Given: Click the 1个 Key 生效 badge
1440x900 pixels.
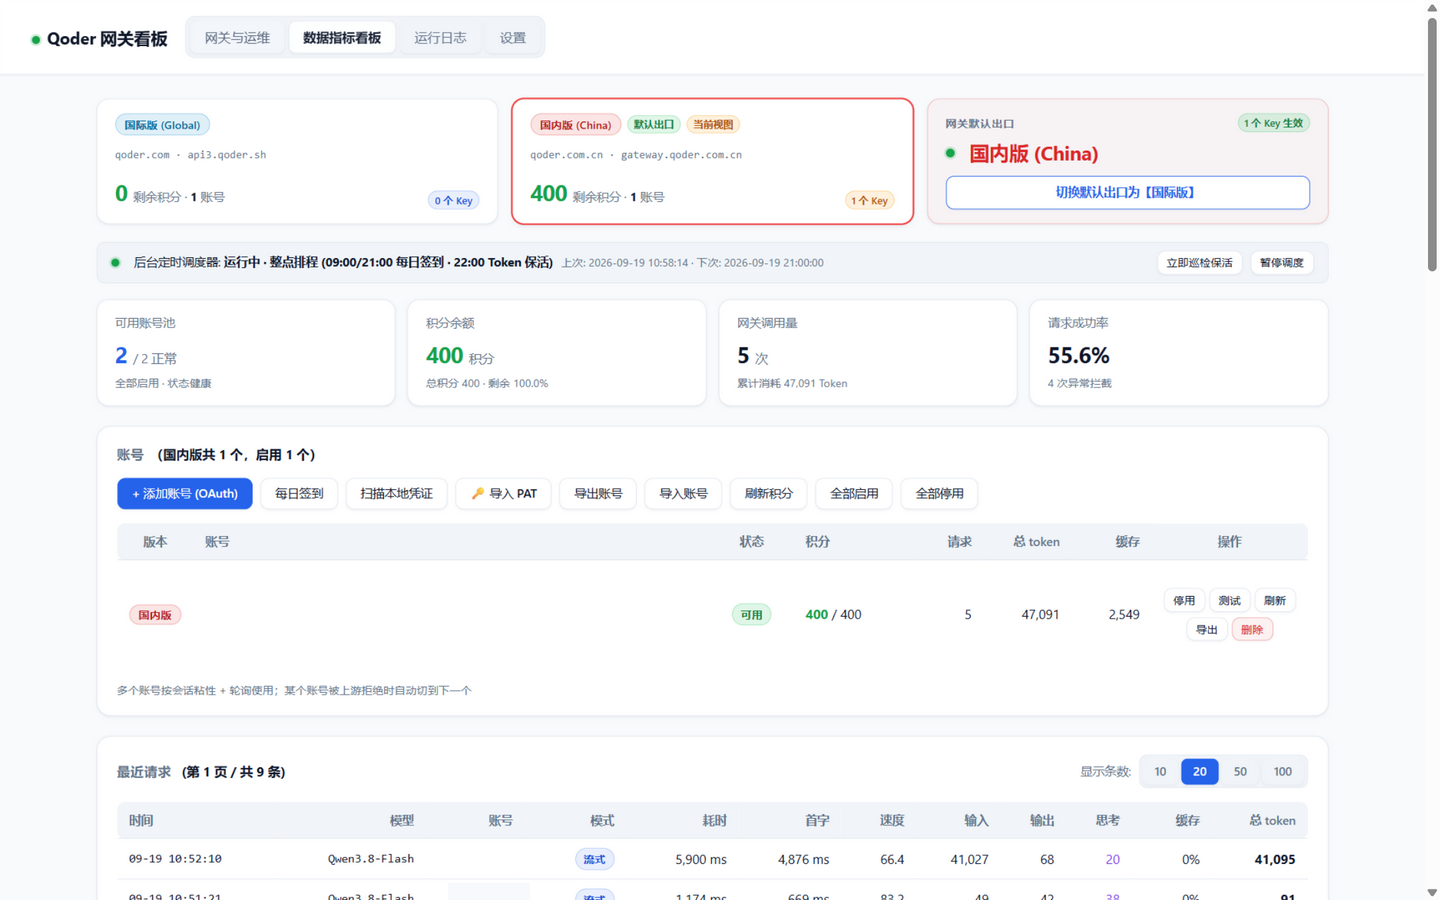Looking at the screenshot, I should [1273, 123].
